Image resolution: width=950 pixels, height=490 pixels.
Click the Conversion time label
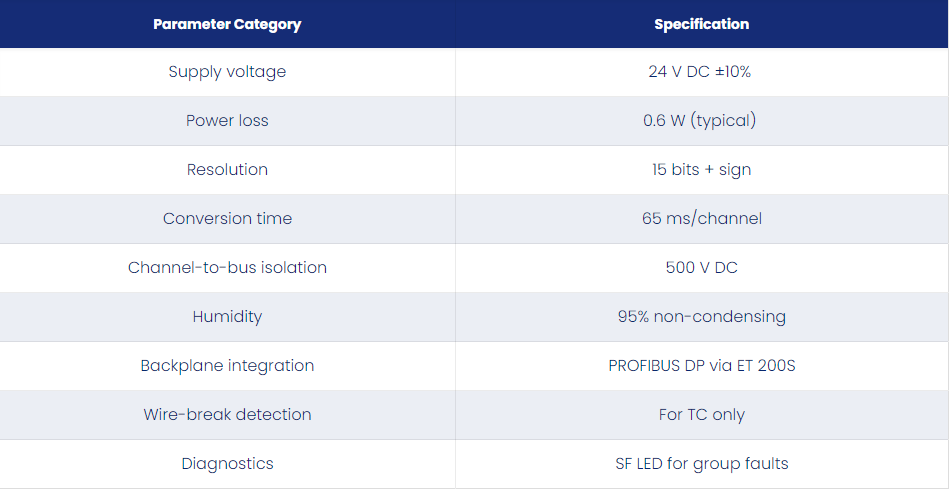pyautogui.click(x=227, y=219)
